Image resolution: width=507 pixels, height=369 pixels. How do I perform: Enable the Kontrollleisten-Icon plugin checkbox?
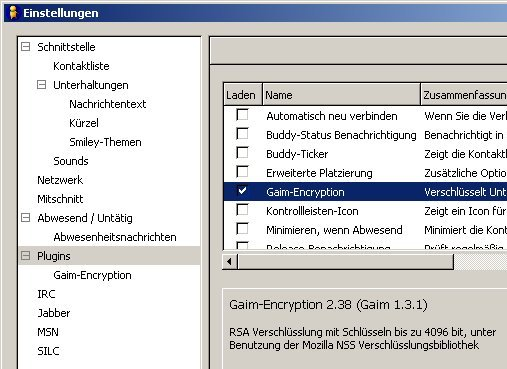[242, 210]
